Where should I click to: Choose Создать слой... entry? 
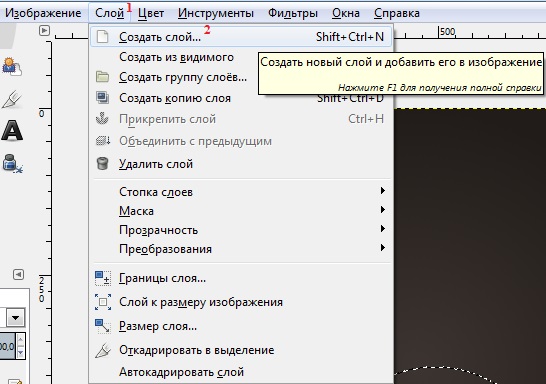coord(241,37)
